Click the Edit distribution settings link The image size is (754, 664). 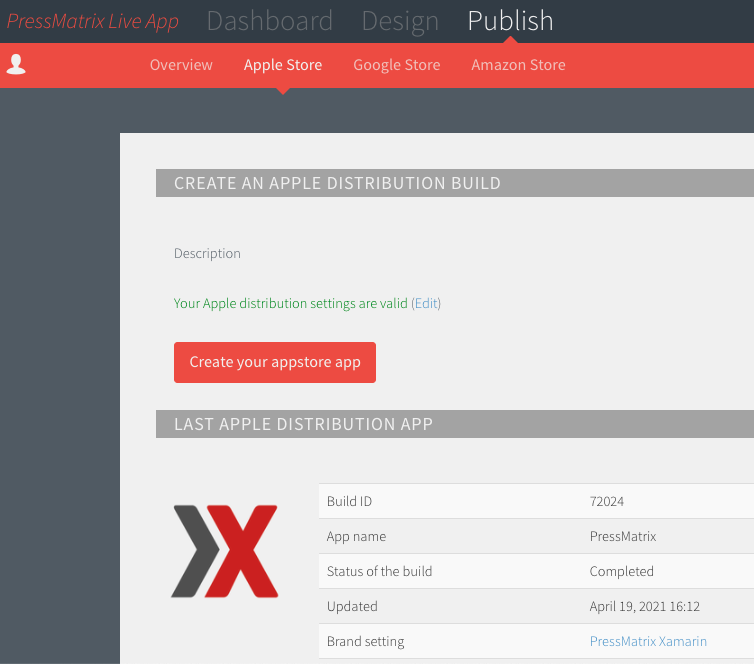point(426,303)
